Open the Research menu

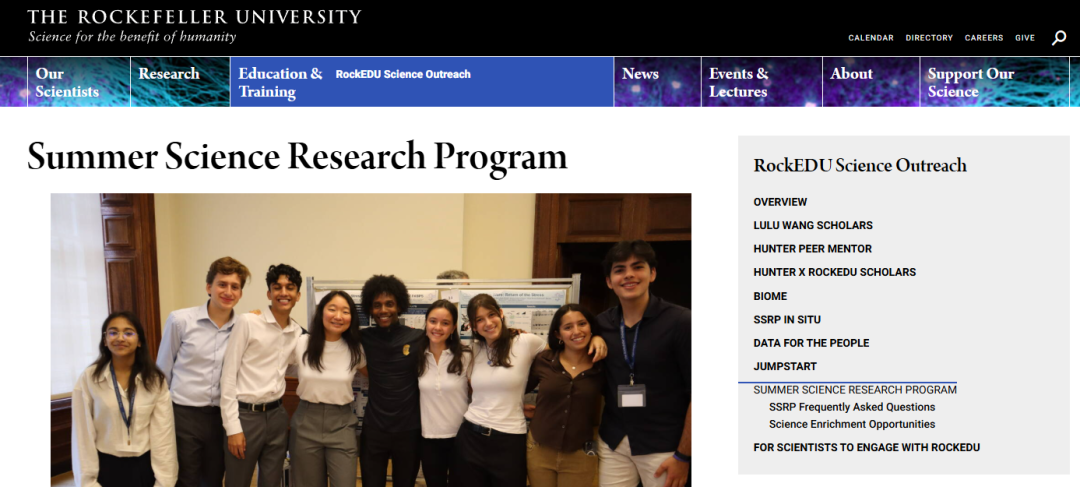click(180, 82)
